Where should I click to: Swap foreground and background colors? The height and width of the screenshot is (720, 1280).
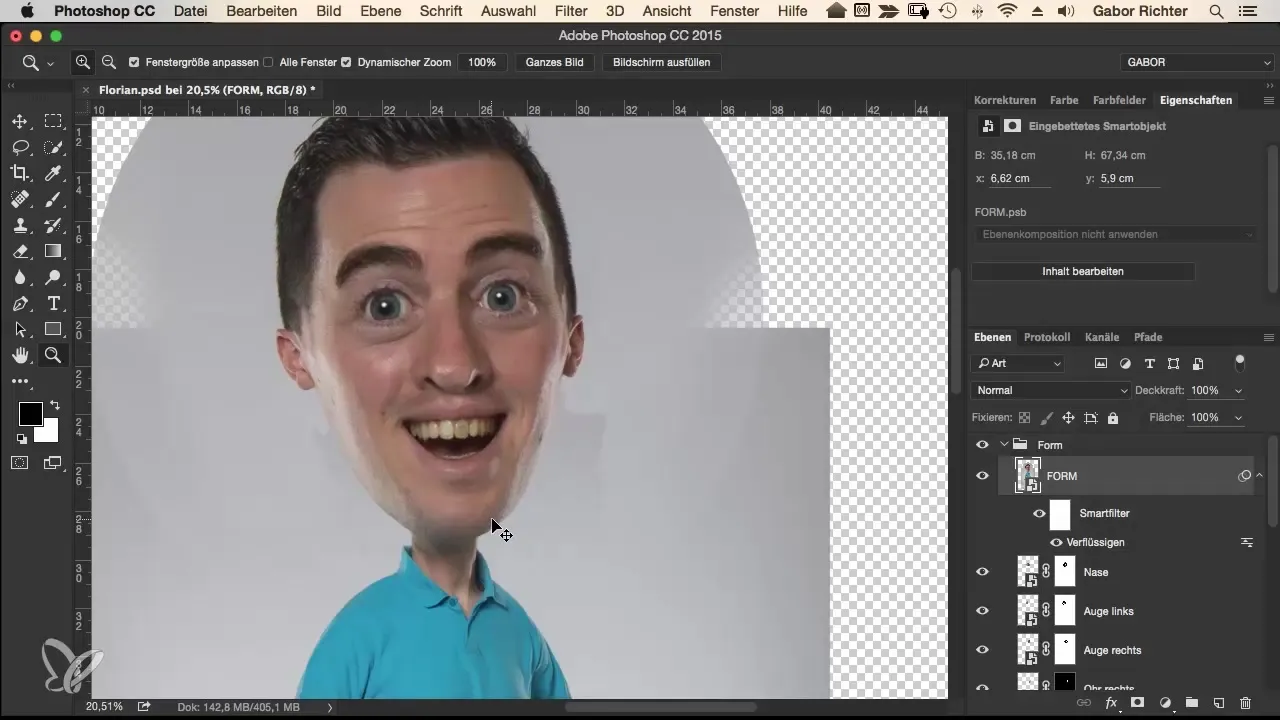click(x=54, y=405)
